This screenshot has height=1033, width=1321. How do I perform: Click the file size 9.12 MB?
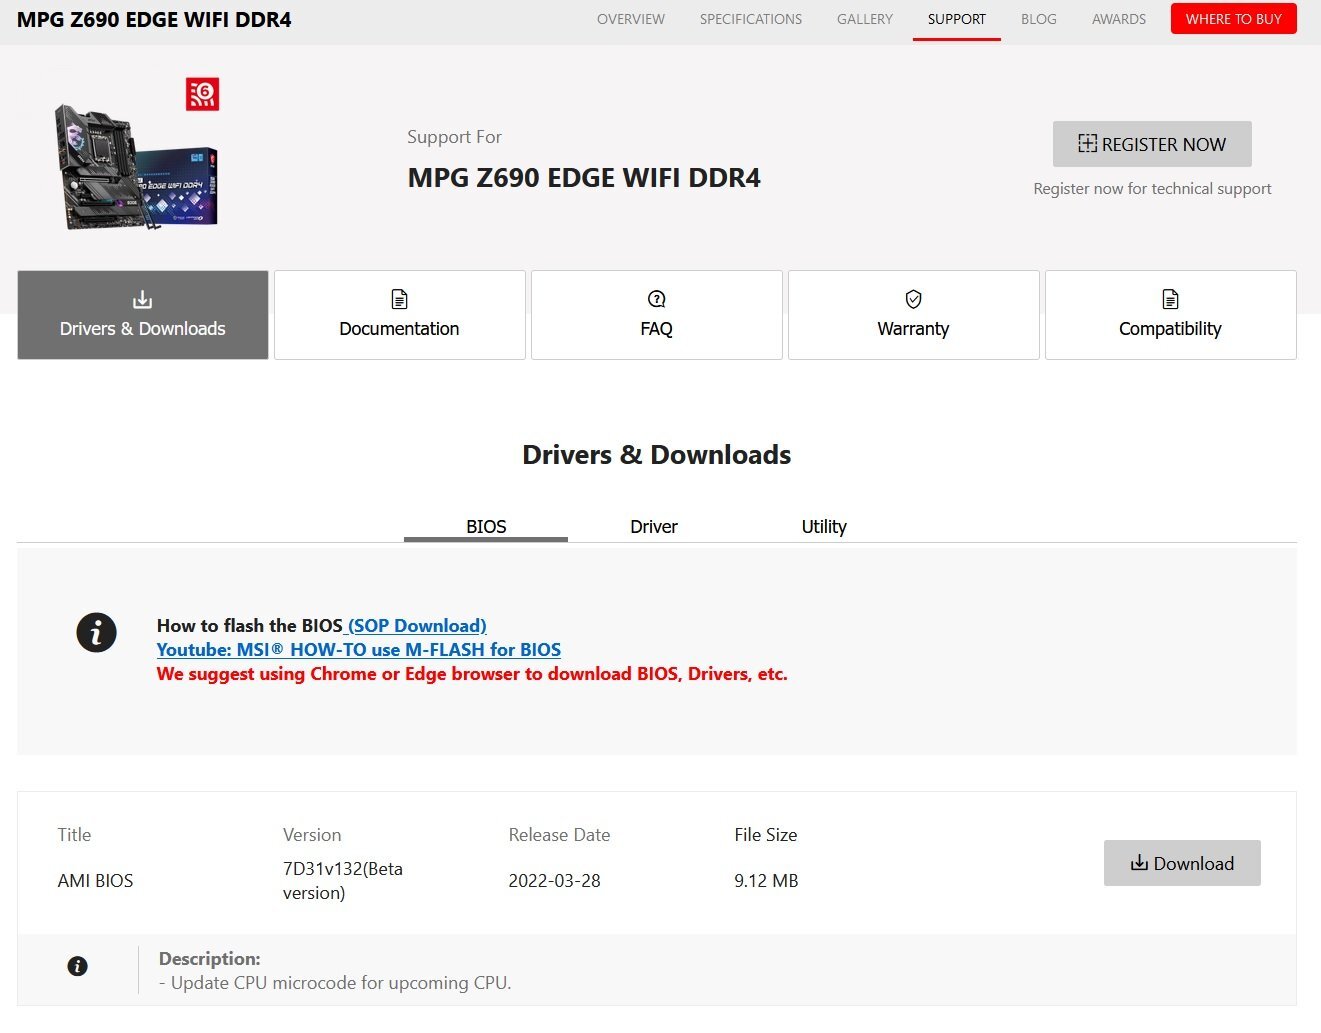click(x=766, y=881)
